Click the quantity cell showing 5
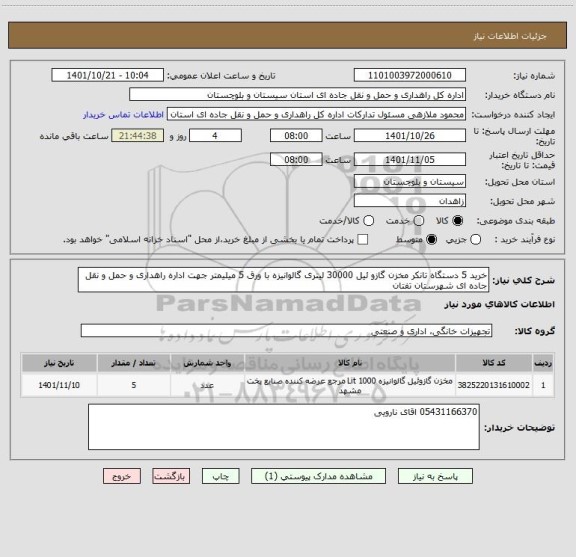Image resolution: width=576 pixels, height=557 pixels. (134, 385)
